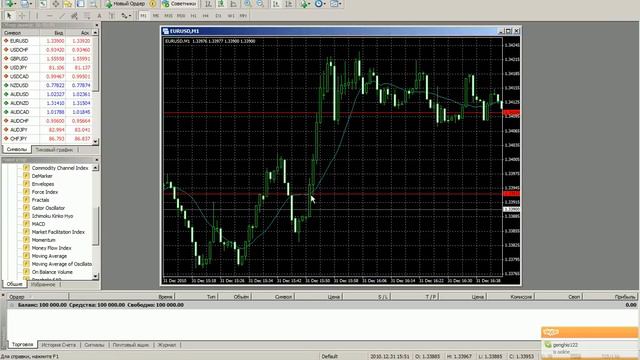
Task: Select Commodity Channel Index indicator
Action: point(60,168)
